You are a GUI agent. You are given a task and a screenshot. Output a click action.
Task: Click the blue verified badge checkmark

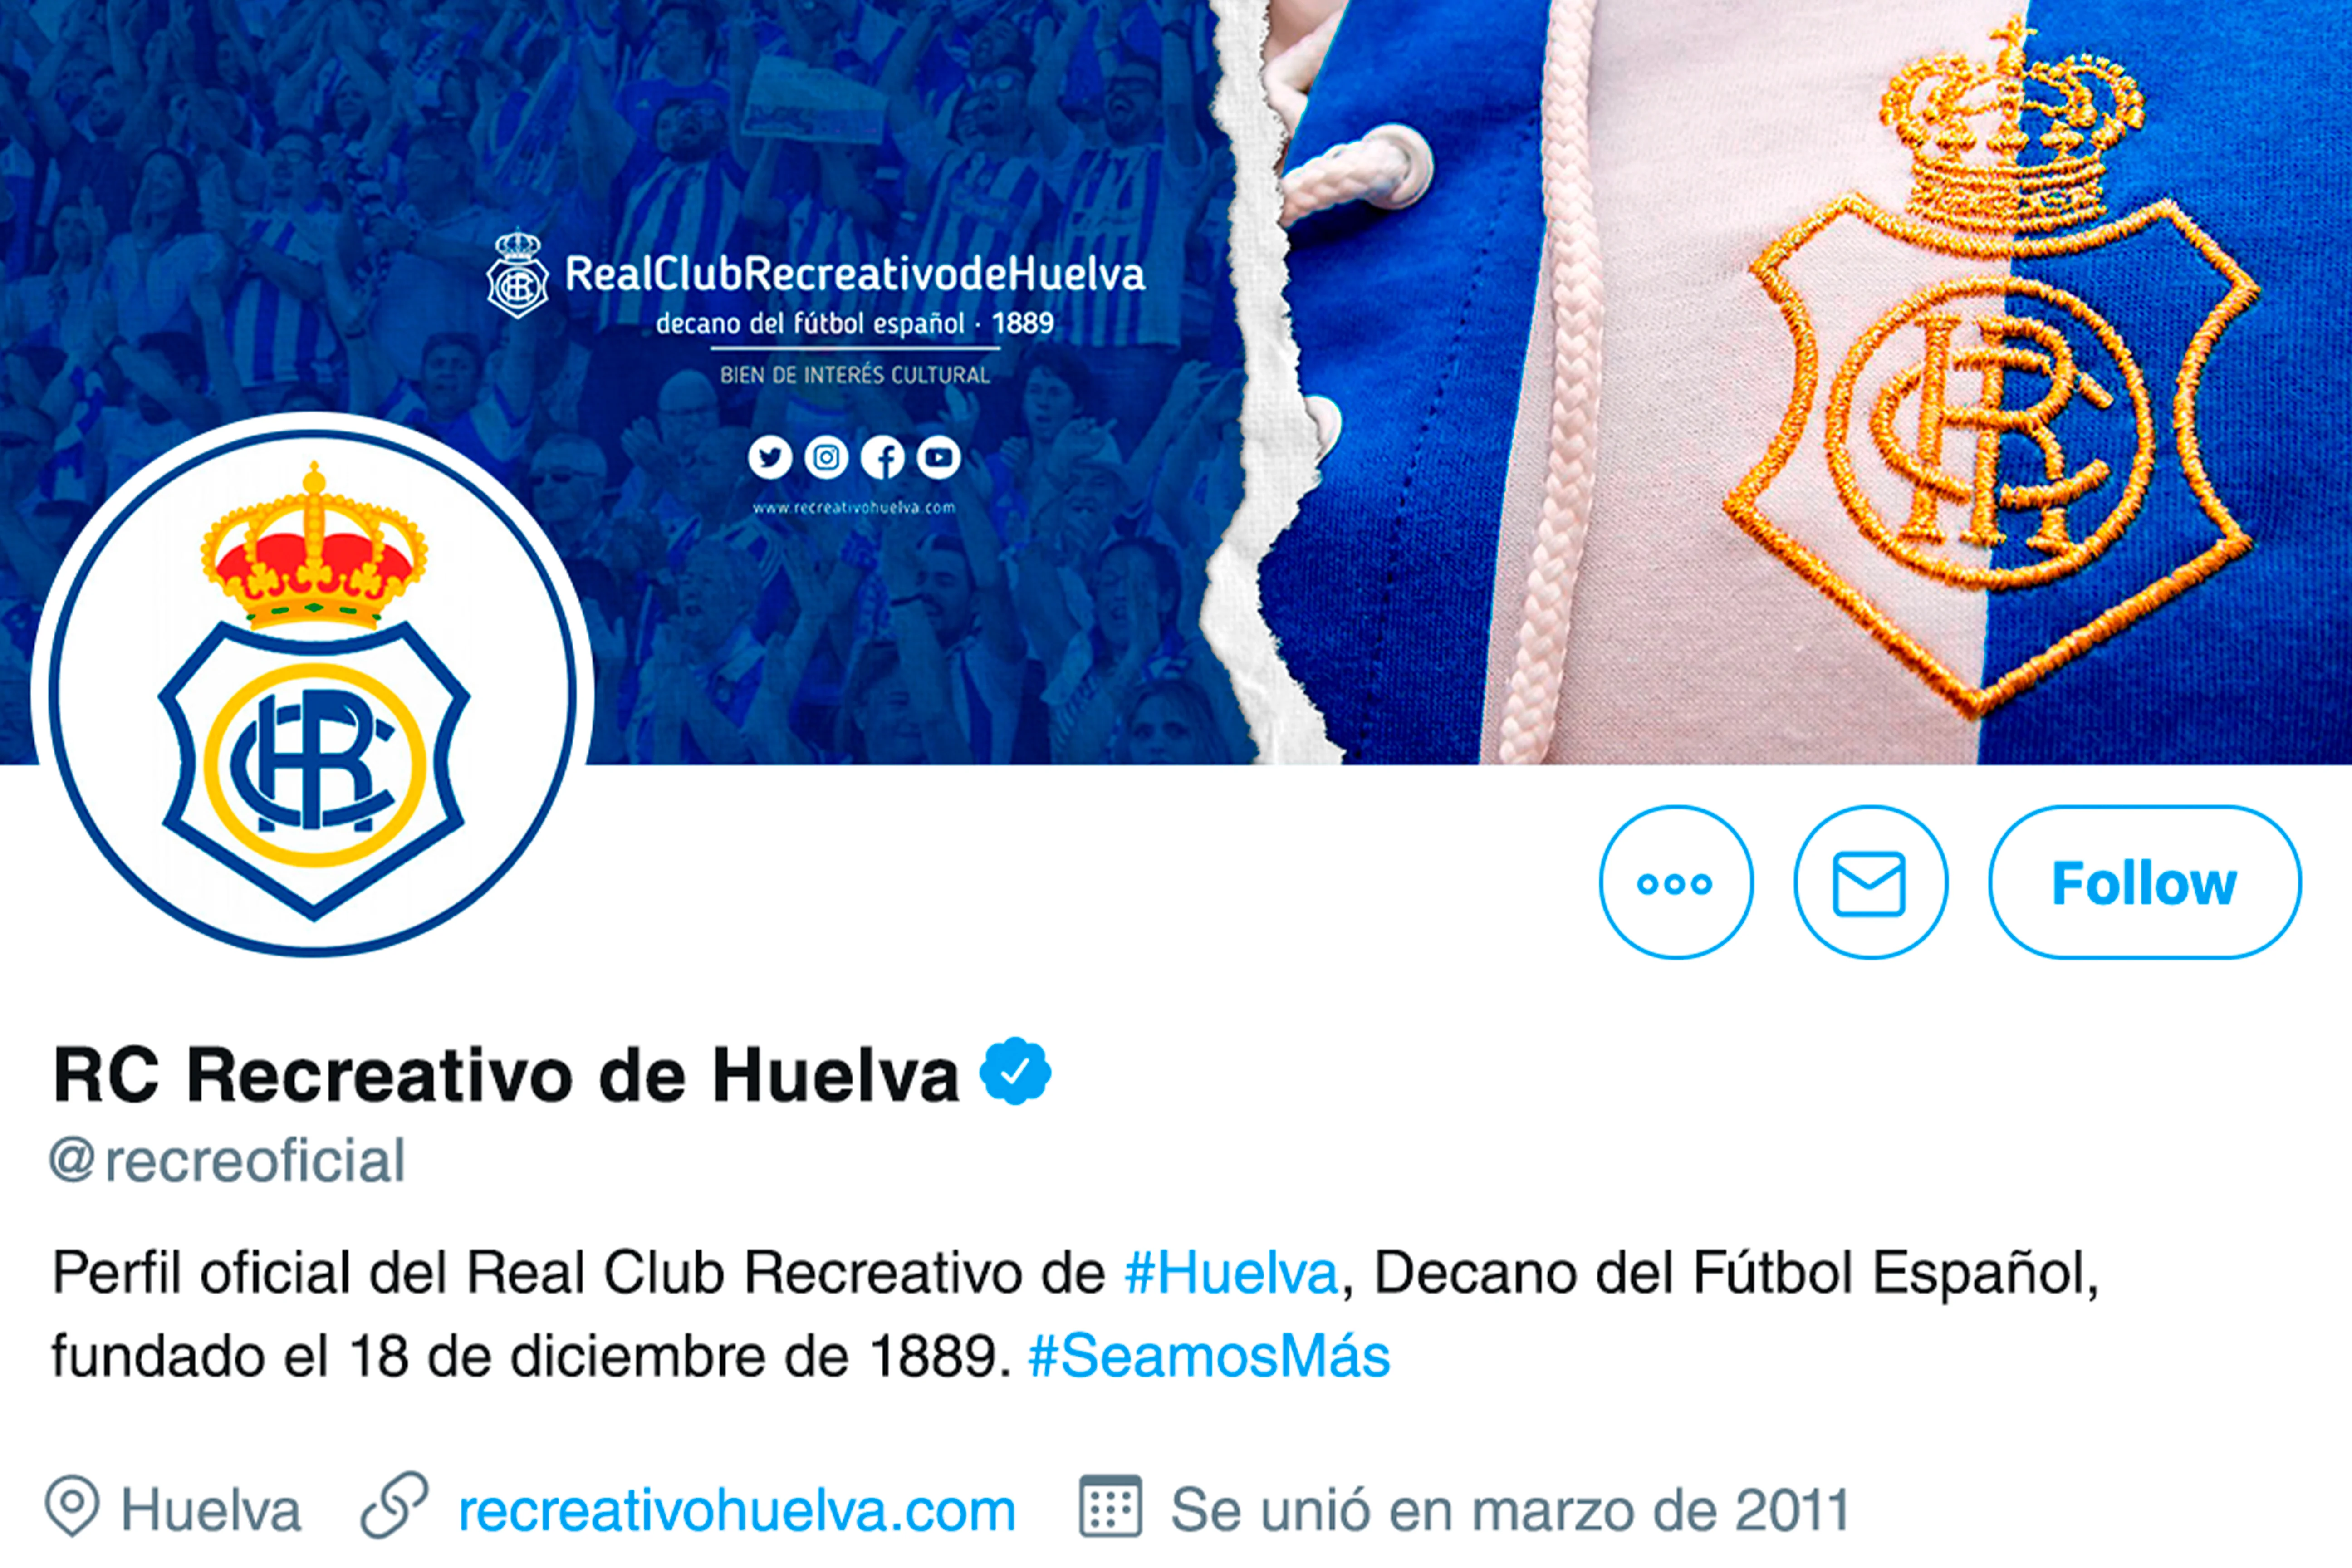[1015, 1071]
